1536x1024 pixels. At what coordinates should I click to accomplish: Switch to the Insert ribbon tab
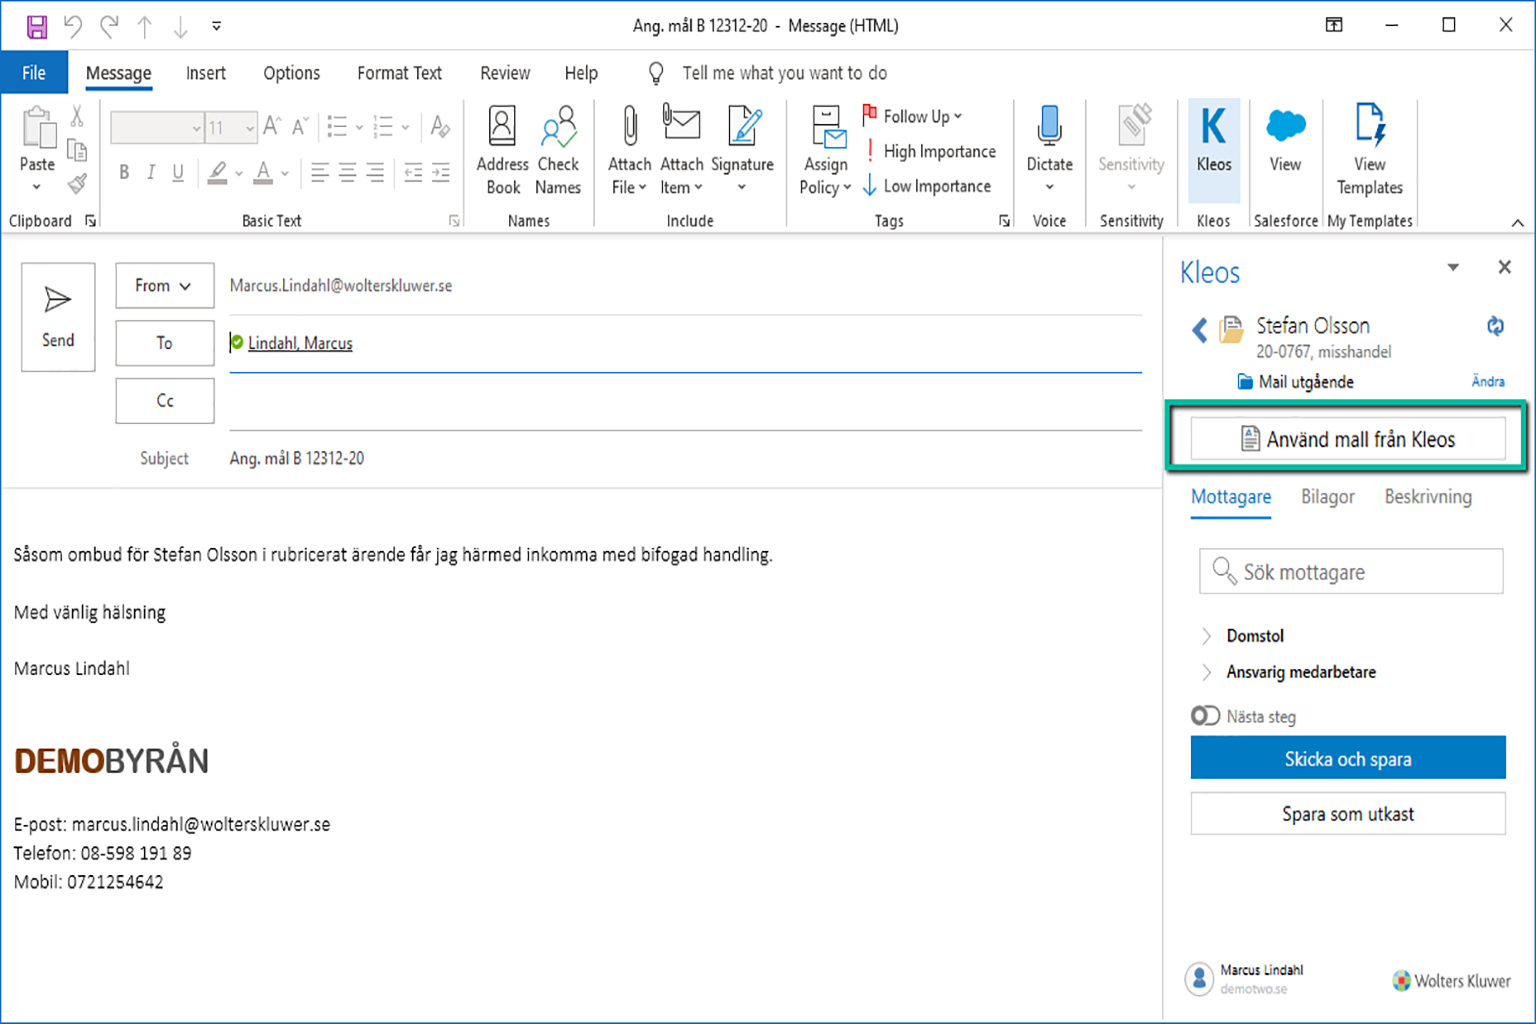(x=206, y=73)
